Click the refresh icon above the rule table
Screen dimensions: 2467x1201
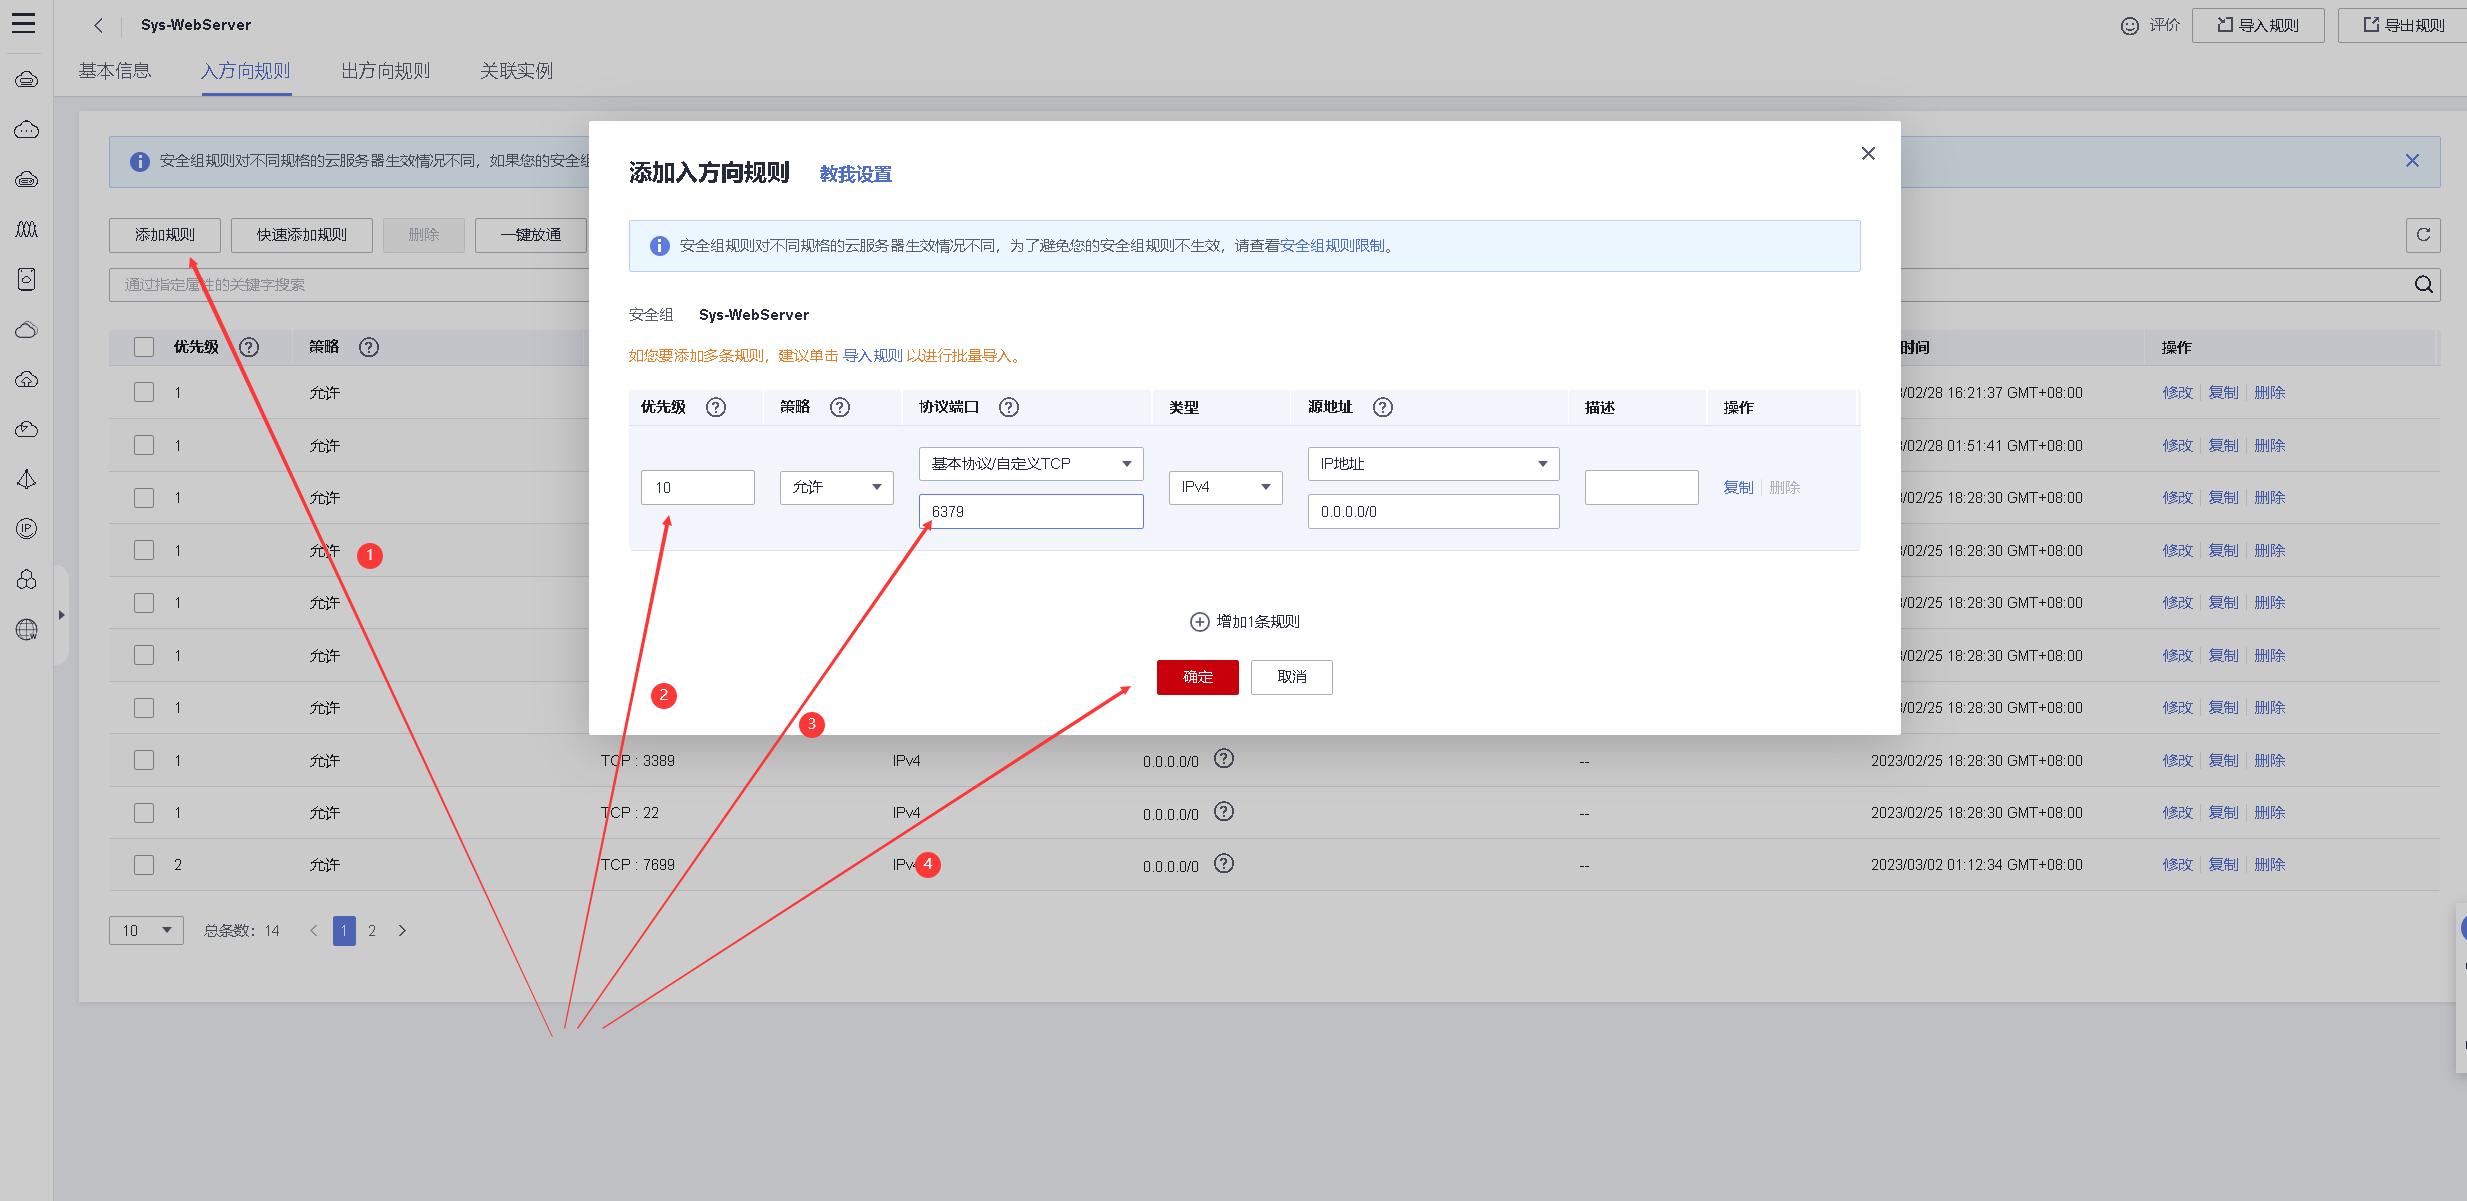pyautogui.click(x=2422, y=235)
